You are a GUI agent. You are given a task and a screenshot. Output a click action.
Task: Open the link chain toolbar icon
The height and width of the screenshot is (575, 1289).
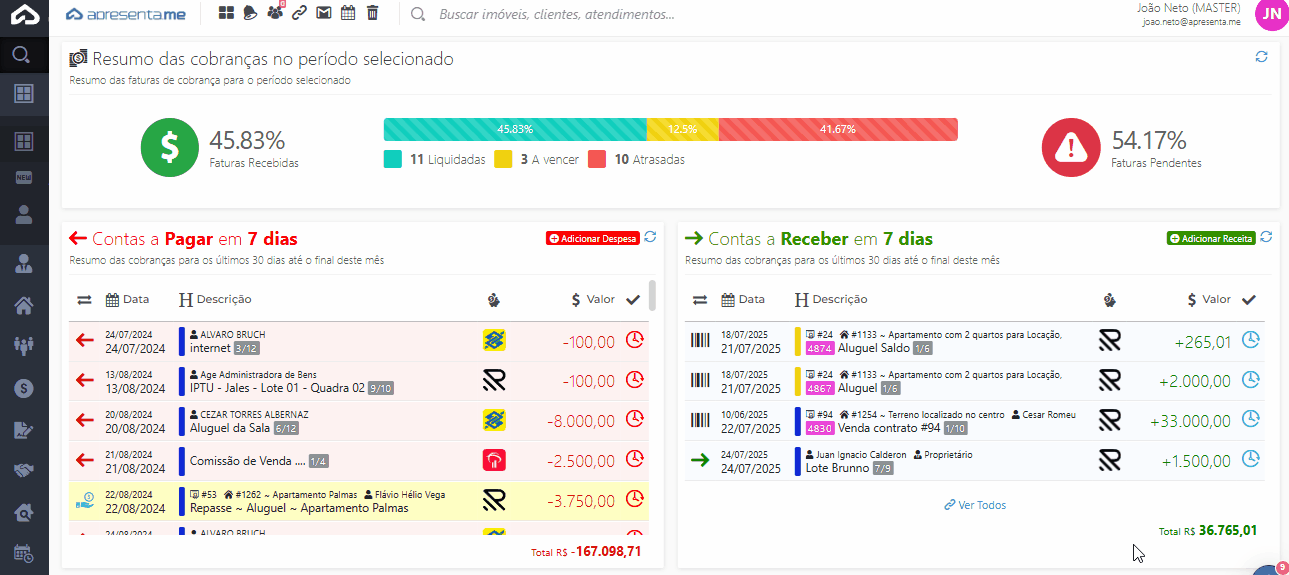[299, 13]
